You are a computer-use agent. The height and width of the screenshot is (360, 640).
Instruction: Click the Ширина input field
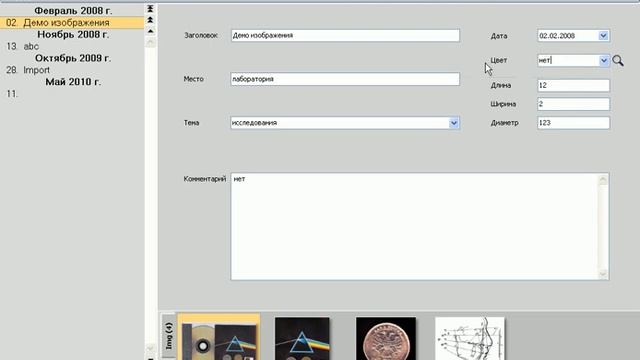(x=573, y=104)
